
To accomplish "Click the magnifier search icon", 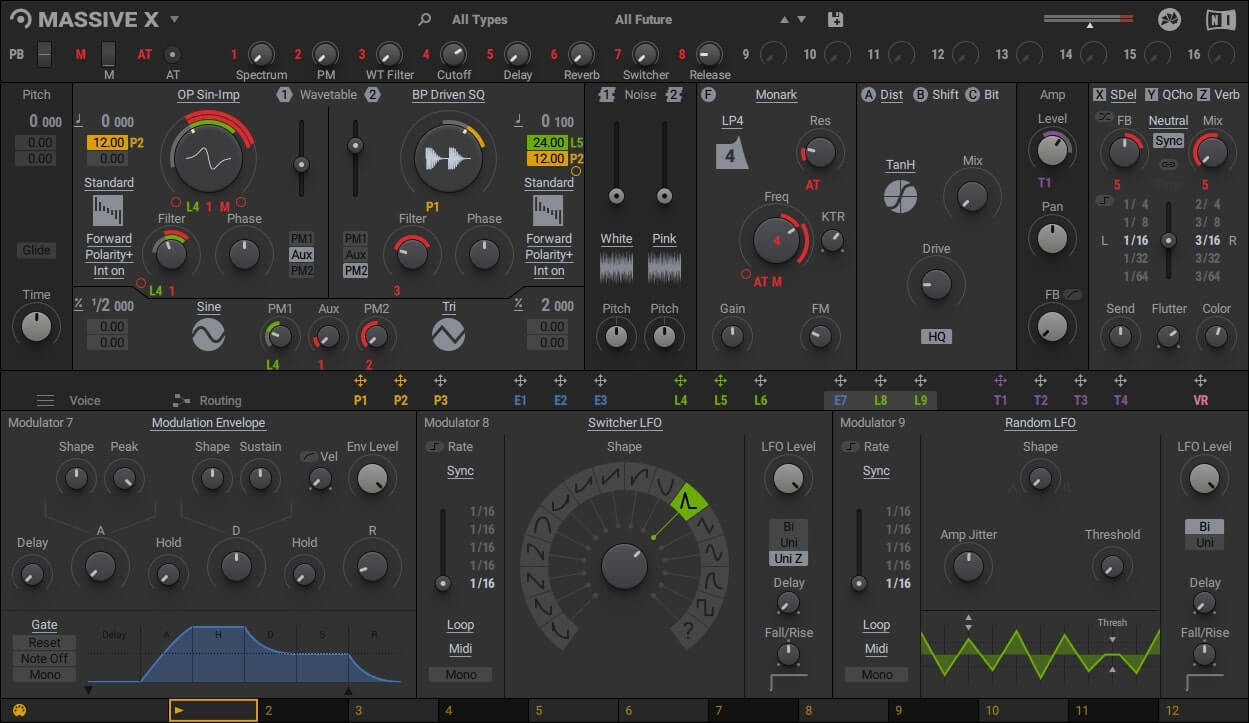I will click(x=424, y=19).
